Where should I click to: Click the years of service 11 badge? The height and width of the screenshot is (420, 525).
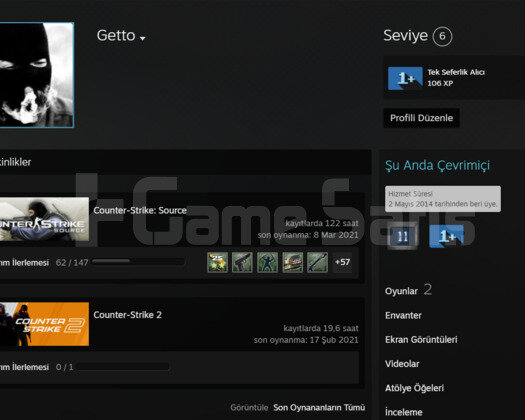(x=402, y=236)
